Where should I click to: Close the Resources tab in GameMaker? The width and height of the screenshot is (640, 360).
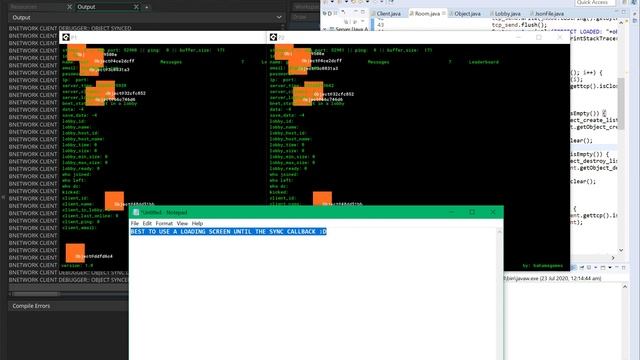[69, 7]
